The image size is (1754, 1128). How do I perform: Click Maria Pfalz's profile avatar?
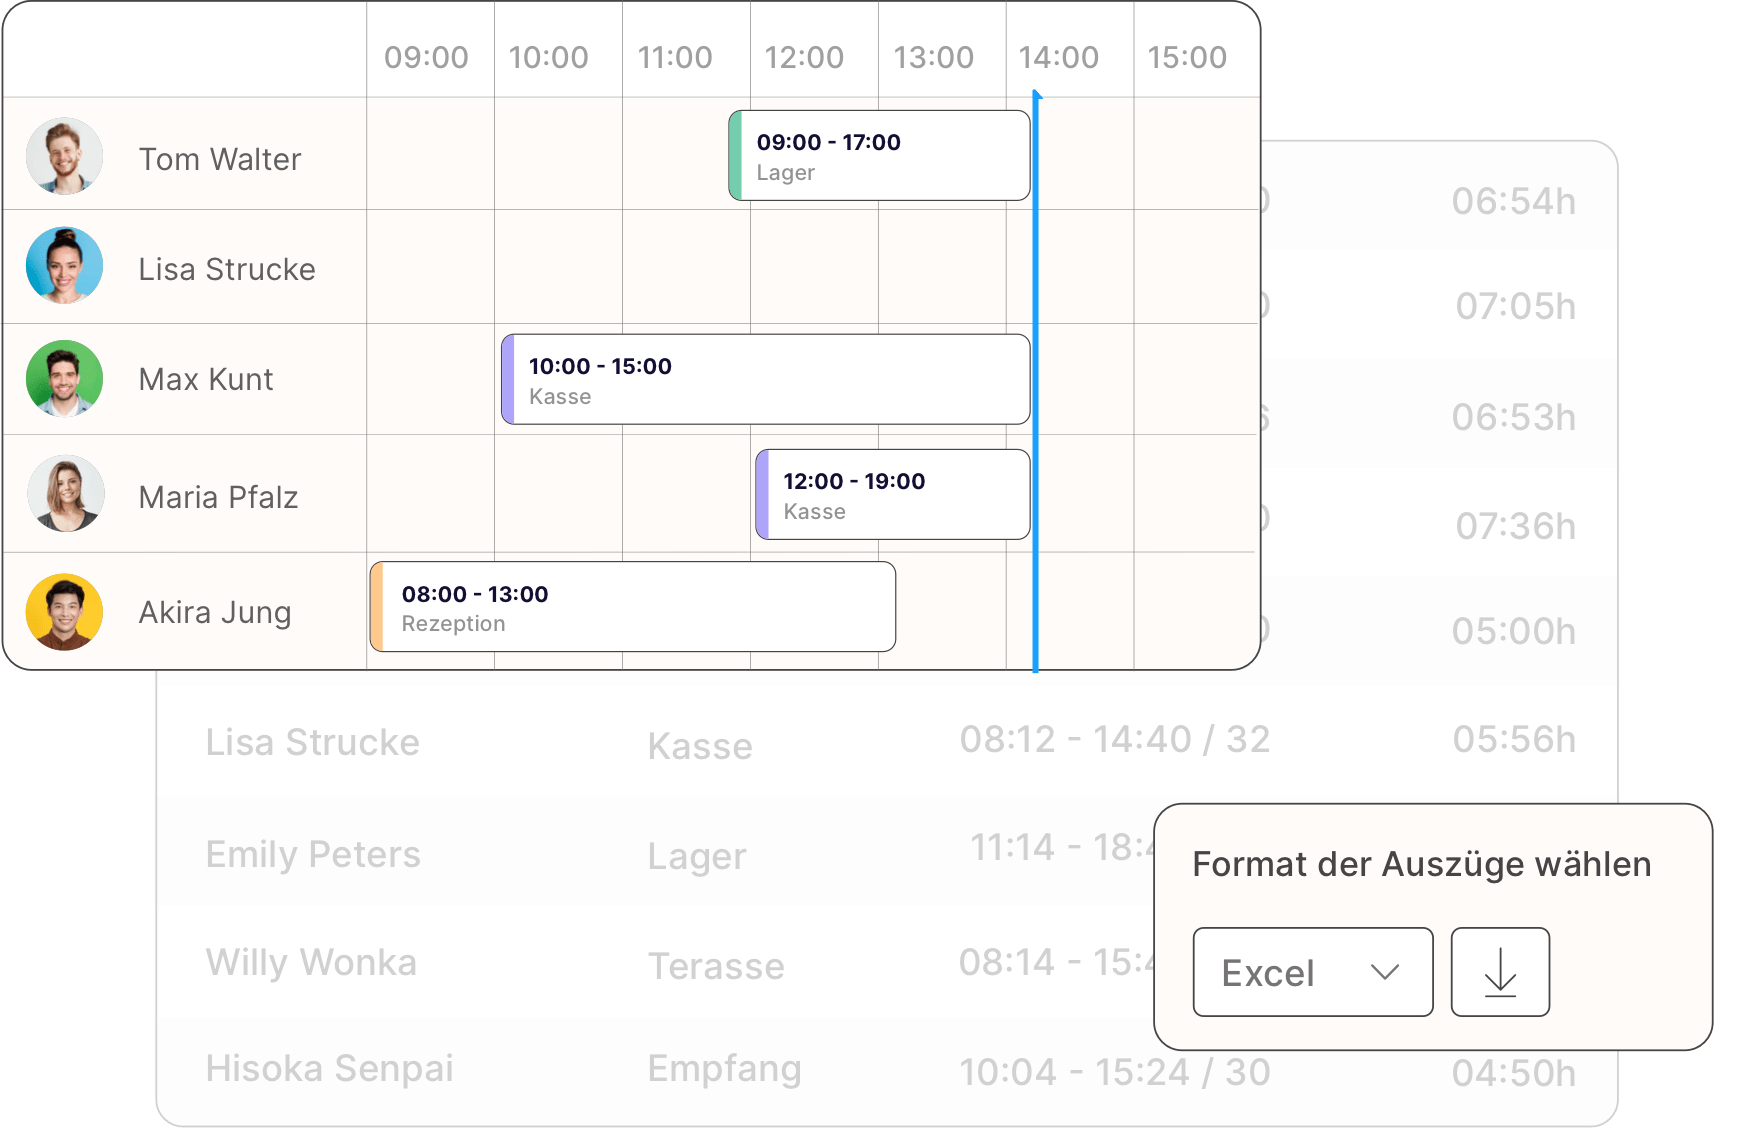(x=65, y=493)
